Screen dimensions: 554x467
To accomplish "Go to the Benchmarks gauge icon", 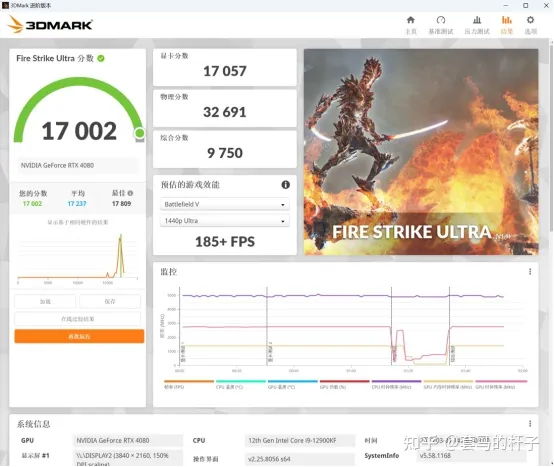I will (x=441, y=20).
